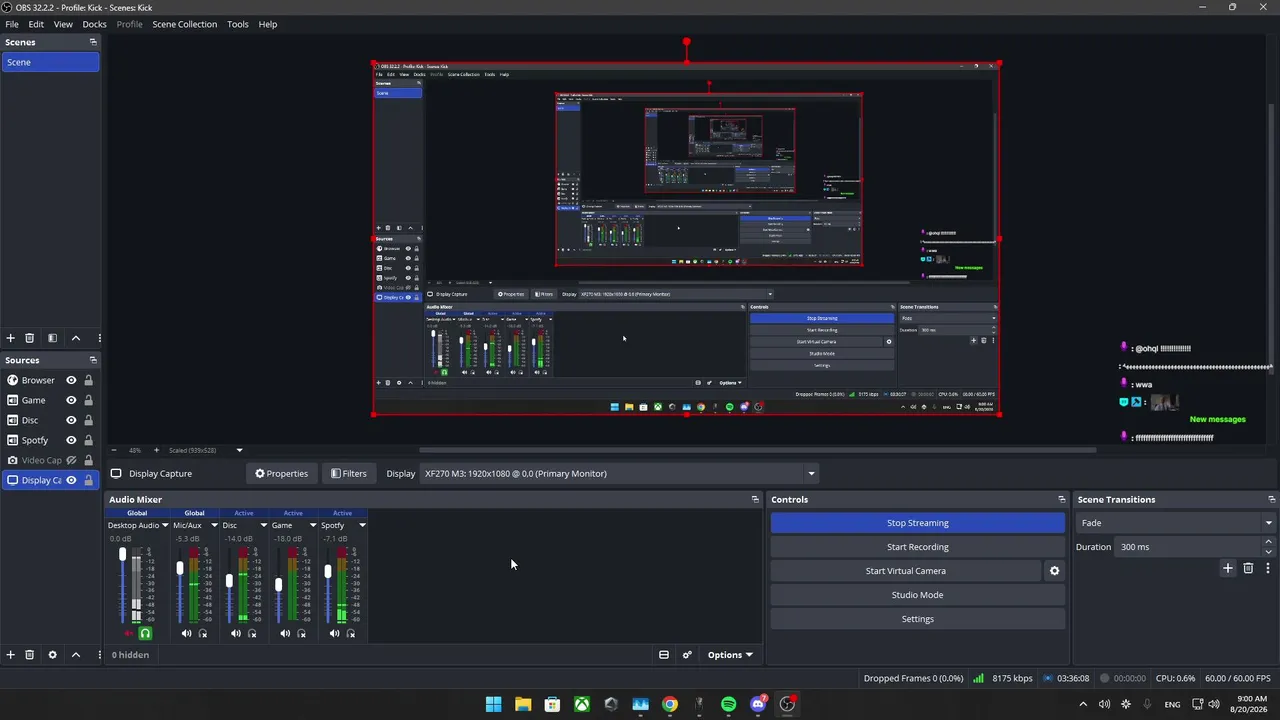Open scene filters icon in Scenes toolbar

point(52,338)
